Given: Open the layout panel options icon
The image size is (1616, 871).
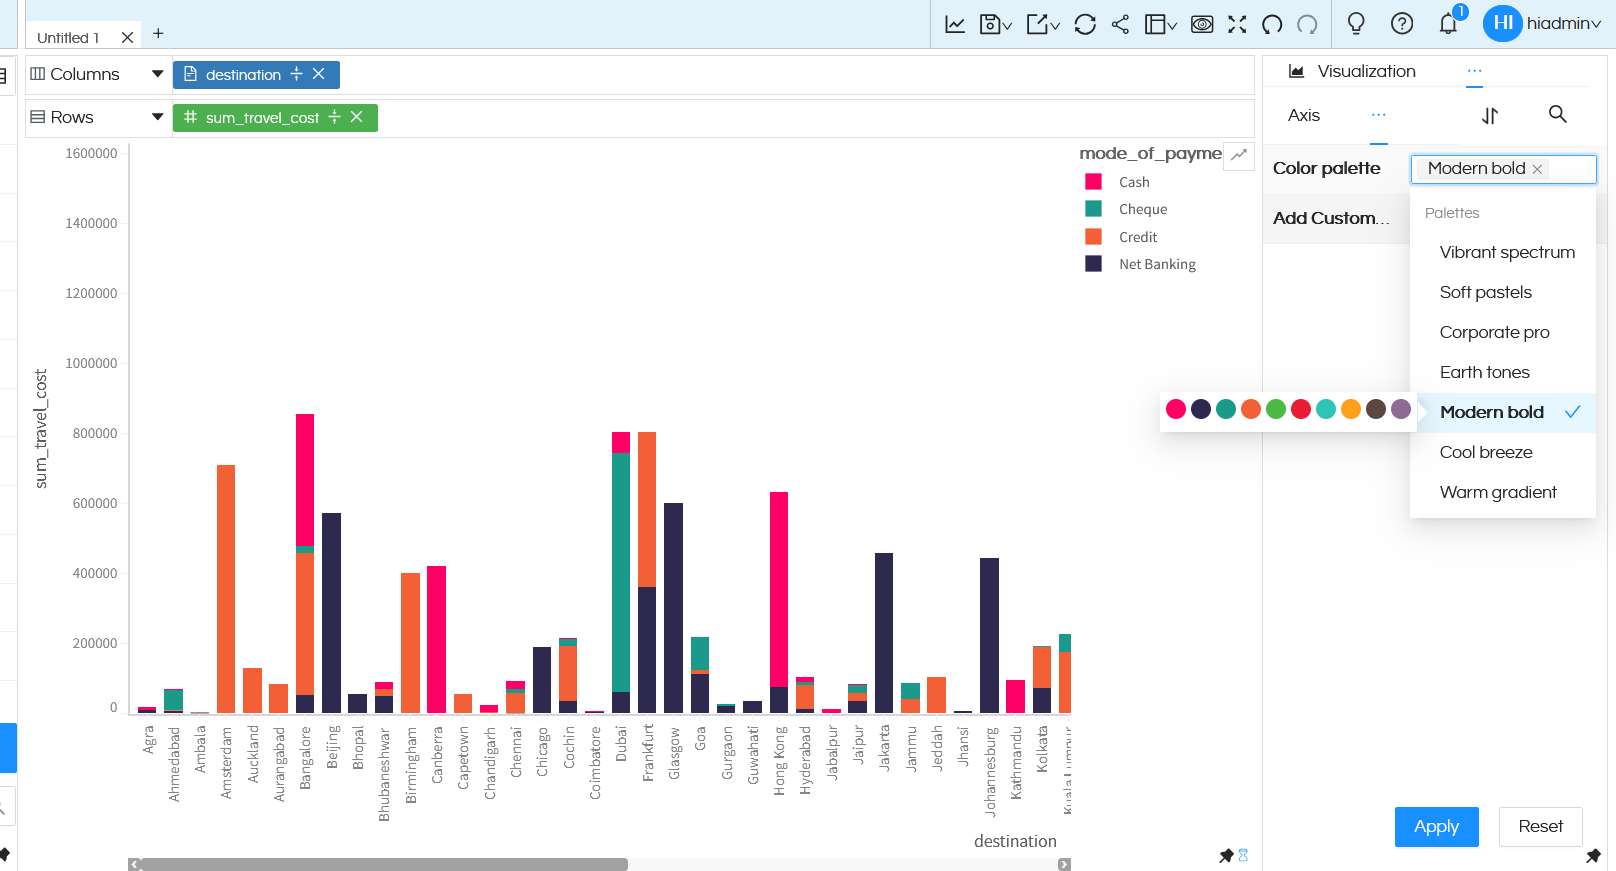Looking at the screenshot, I should pos(1160,24).
